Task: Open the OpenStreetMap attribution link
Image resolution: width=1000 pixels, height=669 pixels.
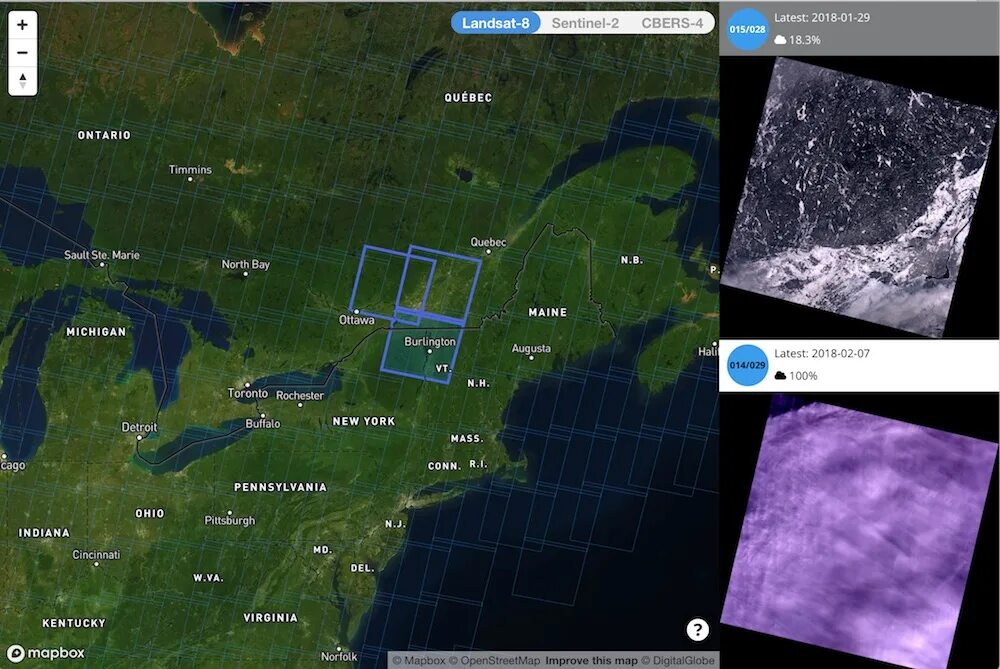Action: coord(495,661)
